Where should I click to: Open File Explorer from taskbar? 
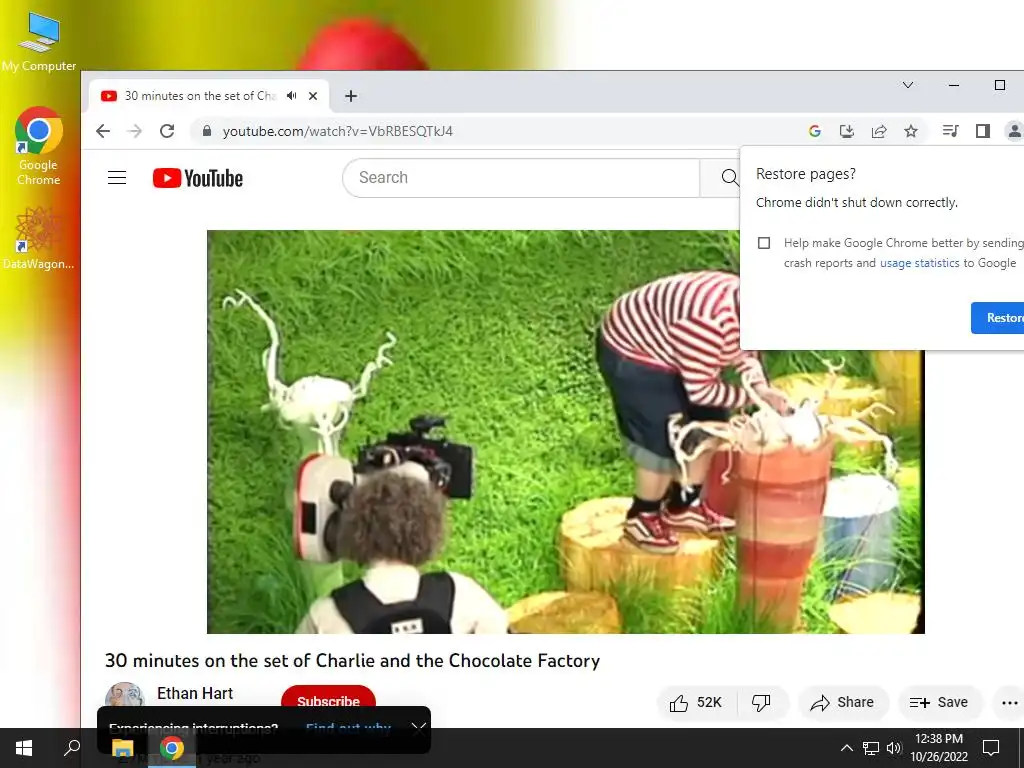point(122,748)
